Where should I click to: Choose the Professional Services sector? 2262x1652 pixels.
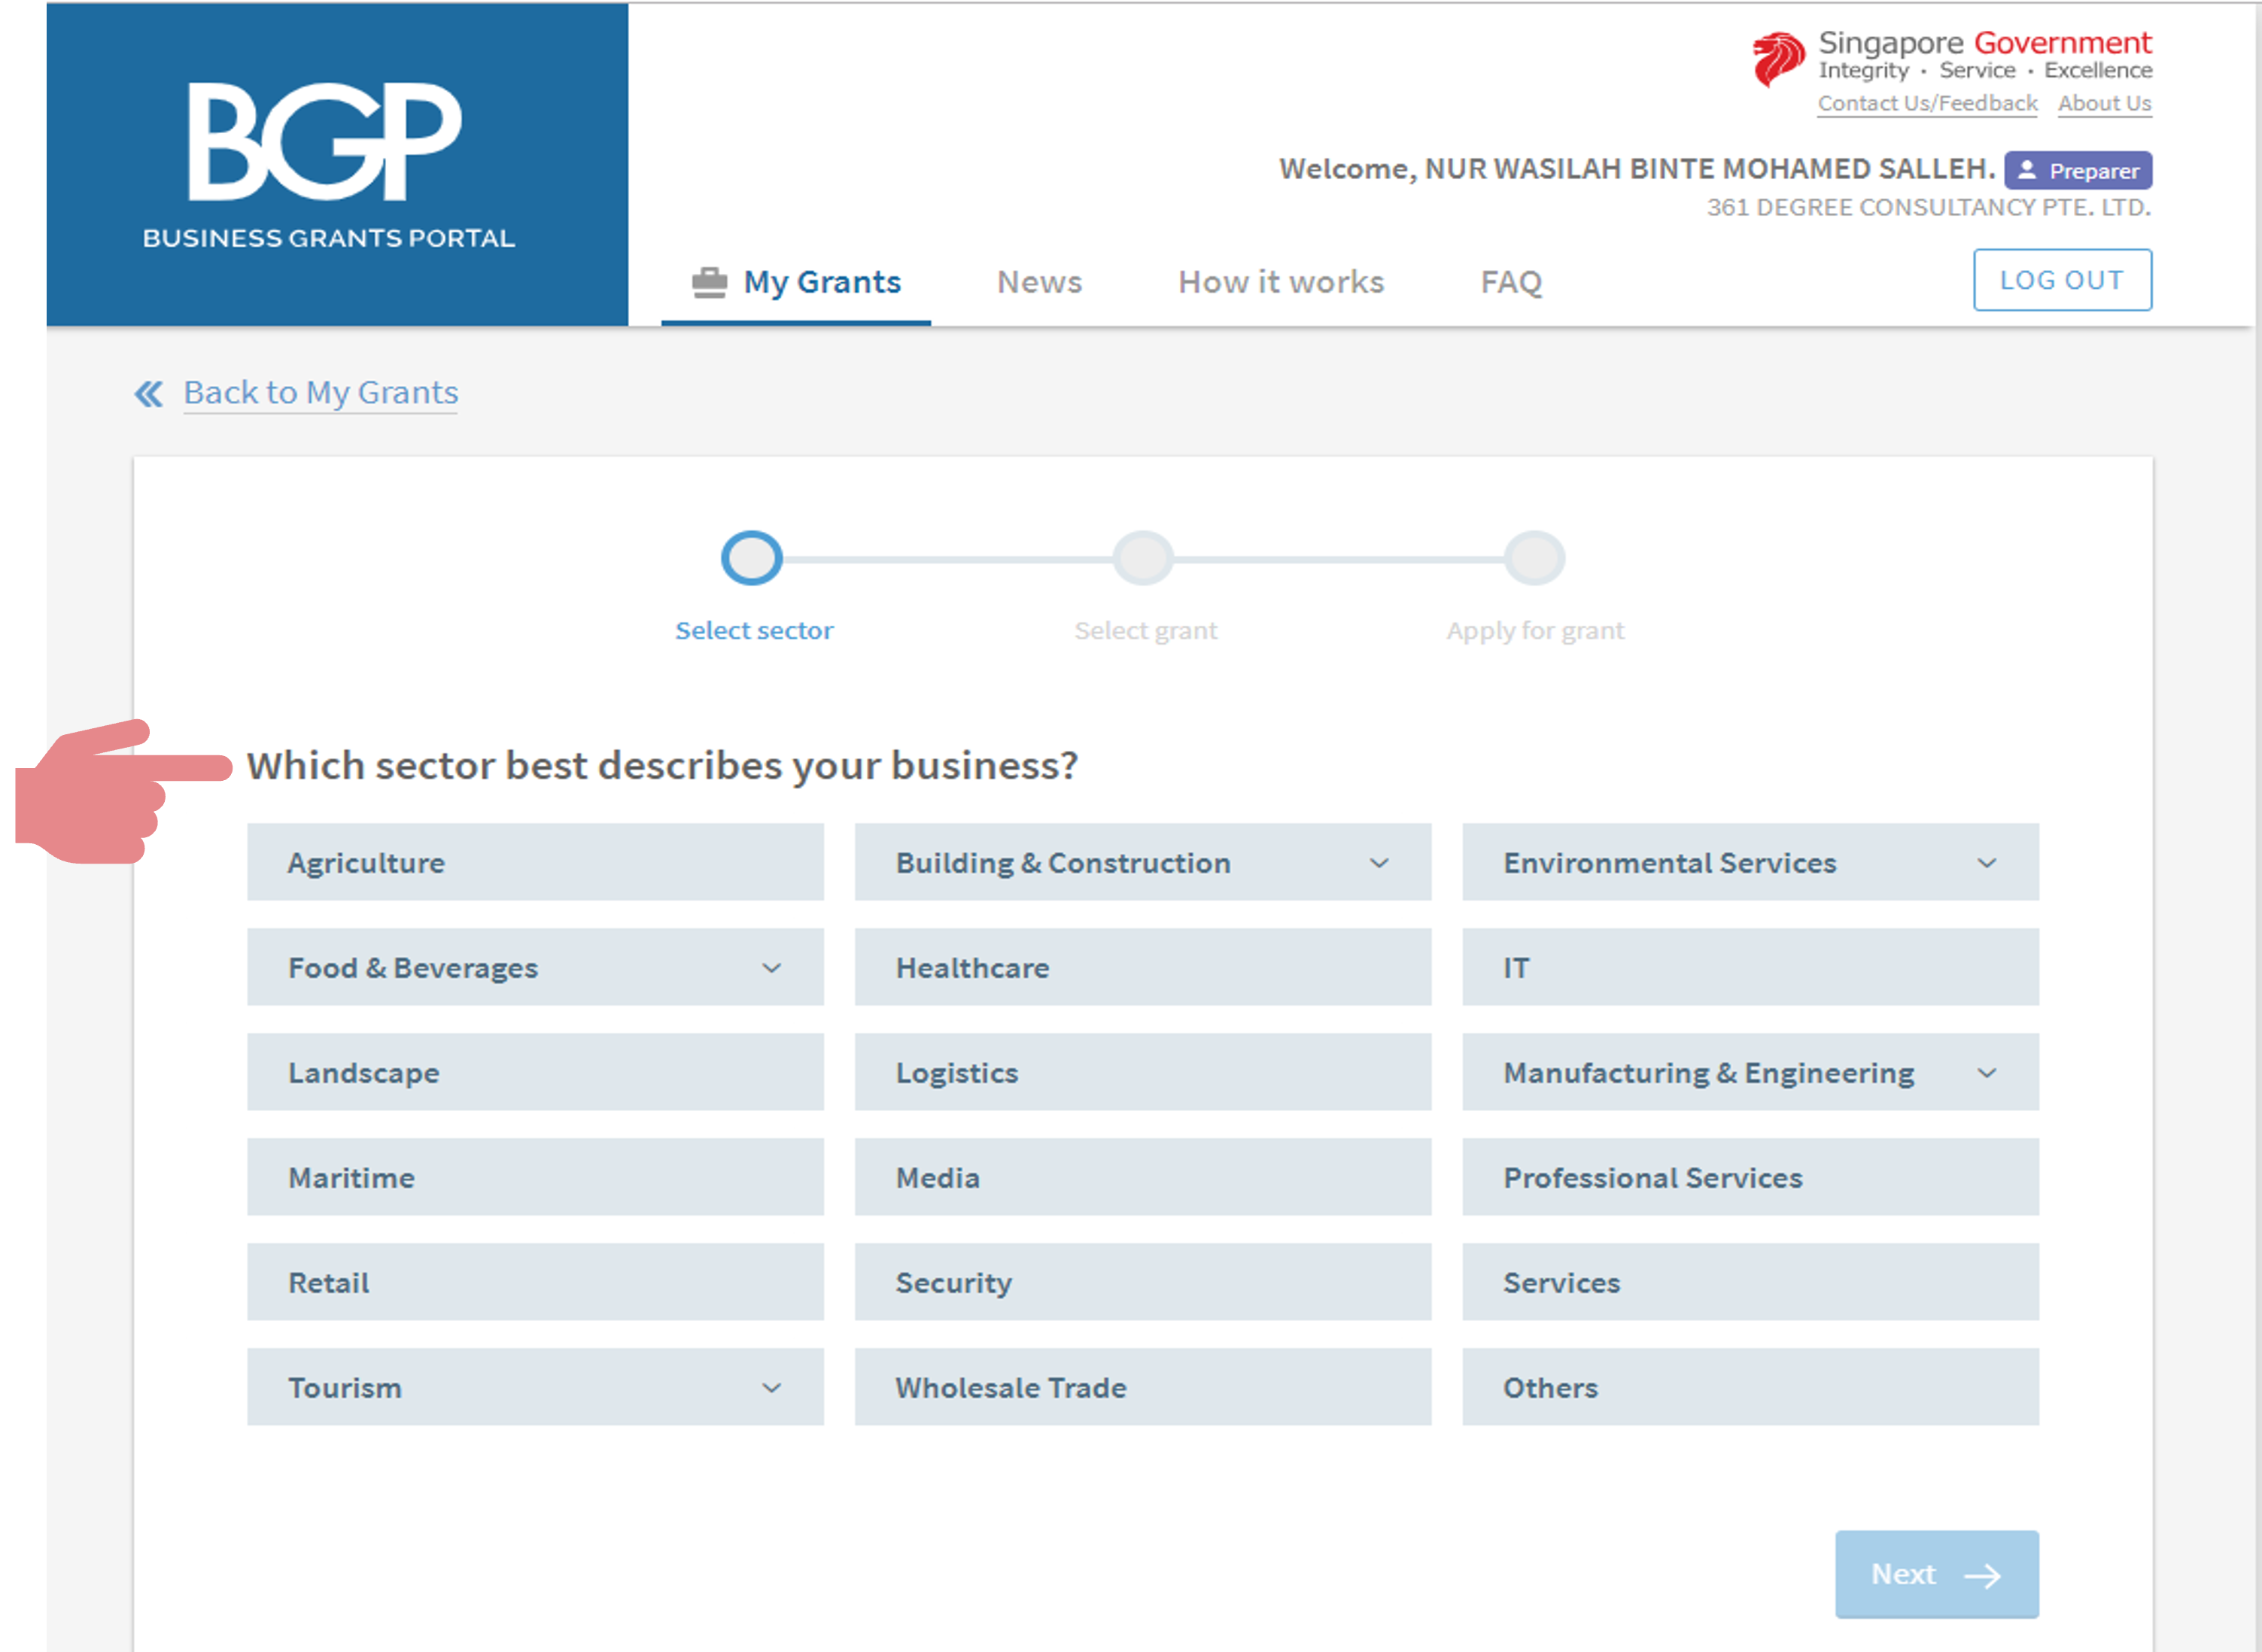(x=1749, y=1178)
